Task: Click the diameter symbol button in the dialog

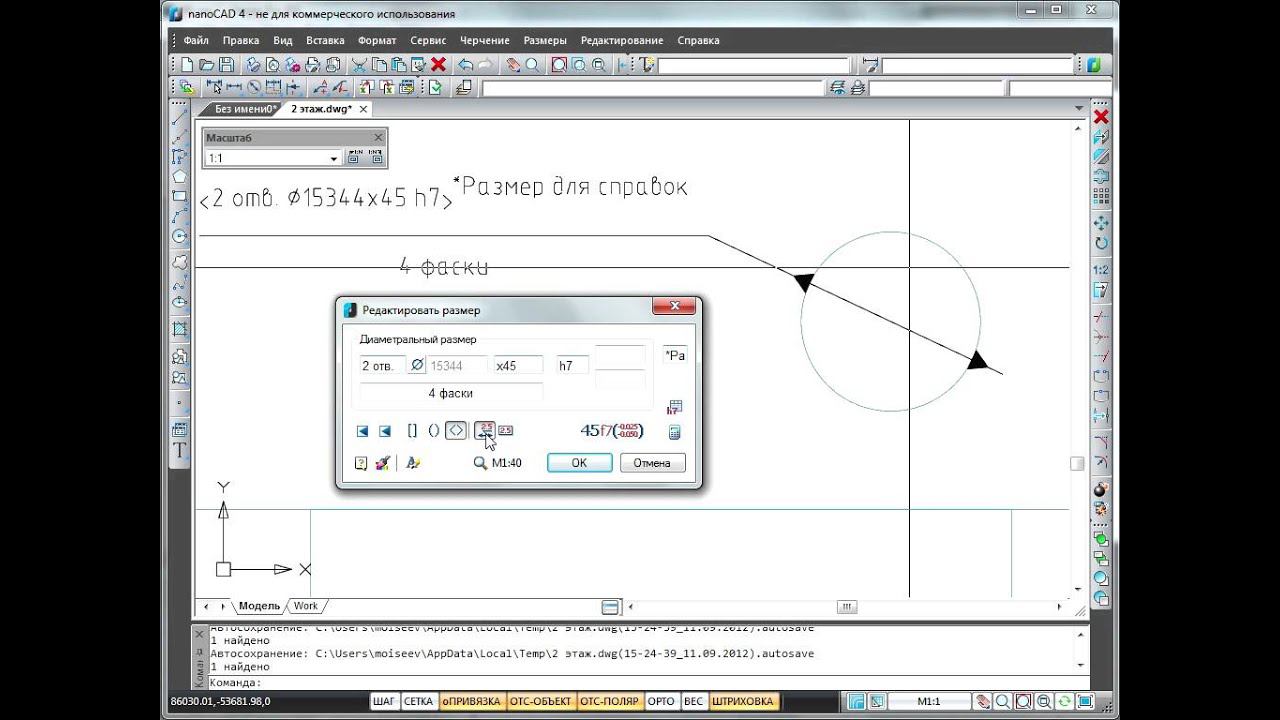Action: 417,366
